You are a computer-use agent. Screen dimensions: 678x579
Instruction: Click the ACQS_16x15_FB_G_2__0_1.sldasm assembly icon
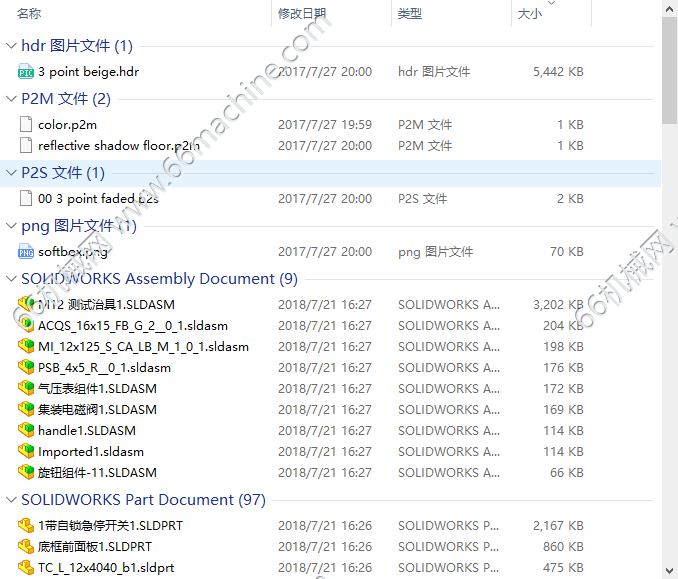click(26, 325)
